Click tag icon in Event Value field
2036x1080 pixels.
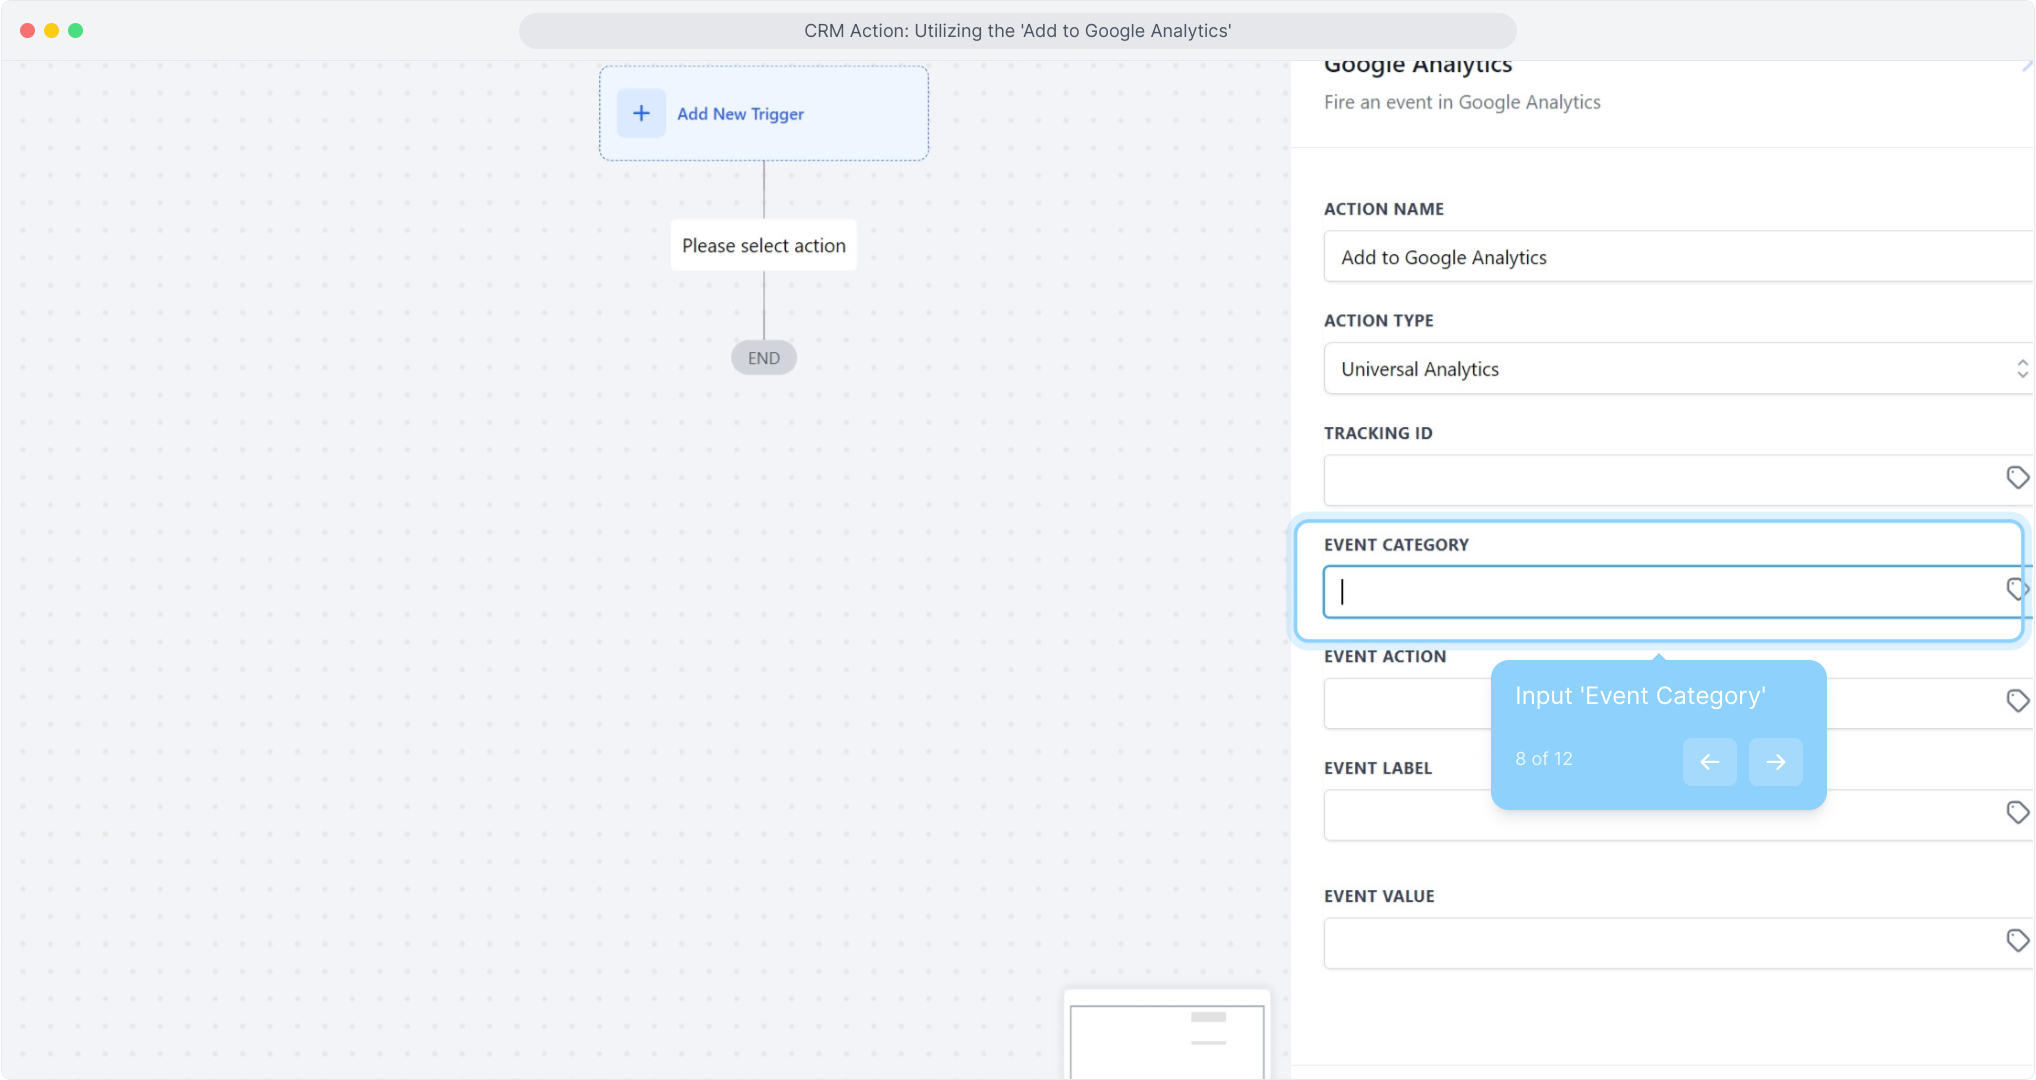pos(2017,940)
